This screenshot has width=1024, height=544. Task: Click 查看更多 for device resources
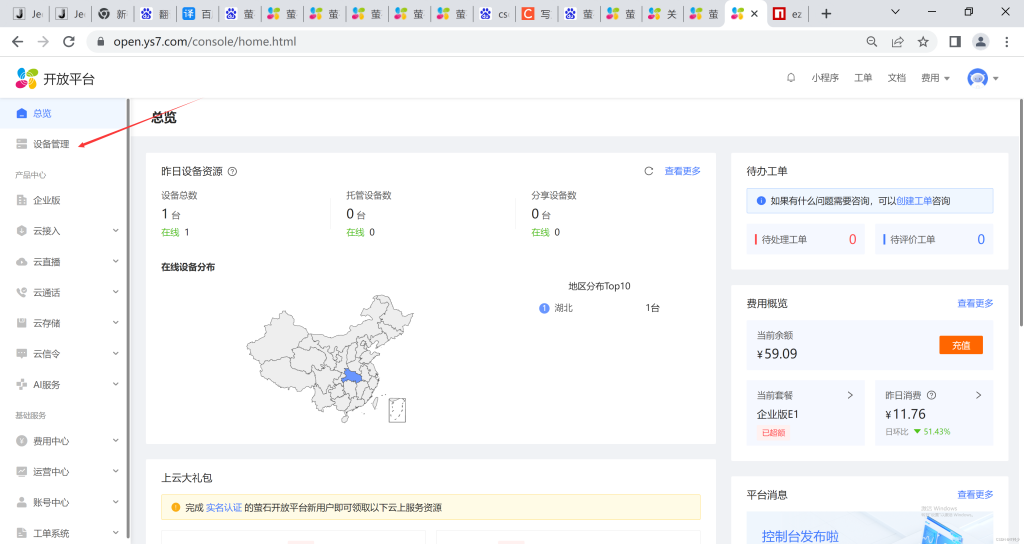[682, 171]
